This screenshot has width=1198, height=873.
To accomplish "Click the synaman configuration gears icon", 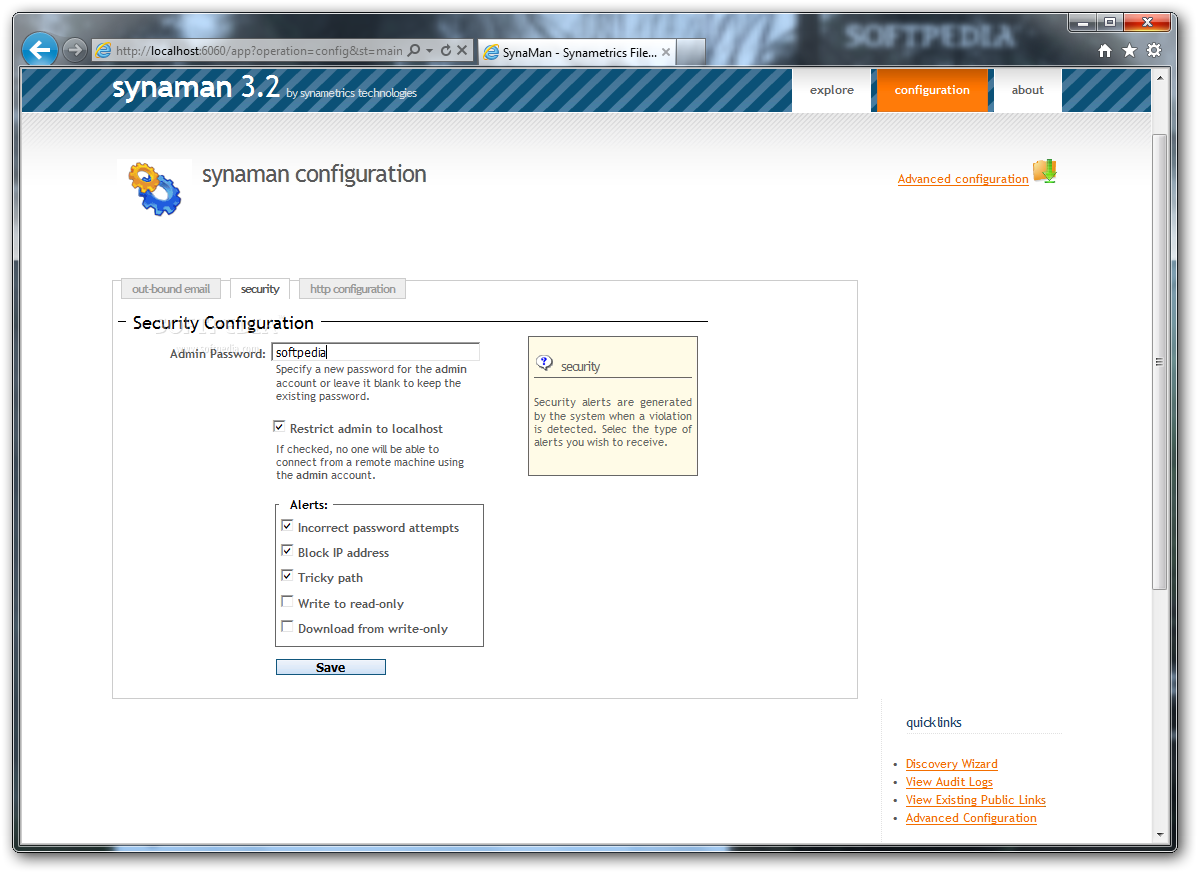I will [x=155, y=188].
